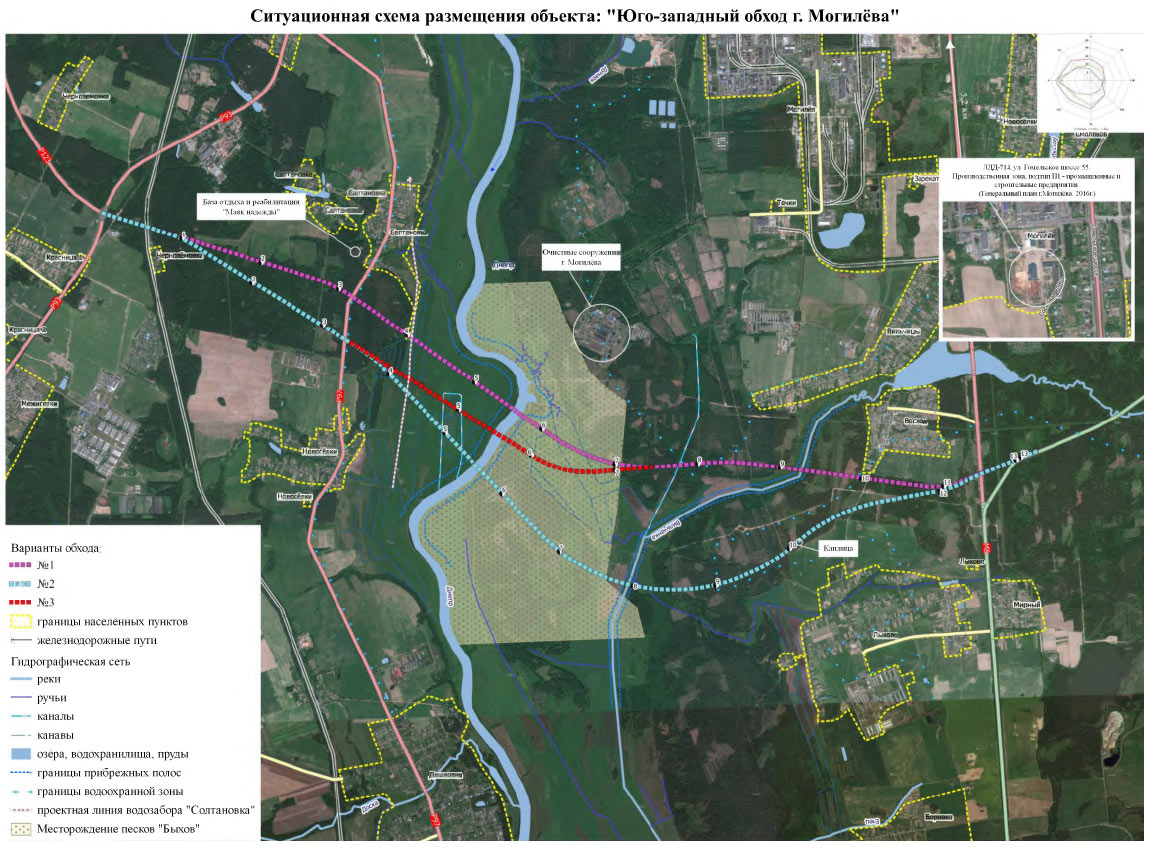The image size is (1152, 849).
Task: Click the "Очистные сооружения г. Могилёва" callout label
Action: (581, 258)
